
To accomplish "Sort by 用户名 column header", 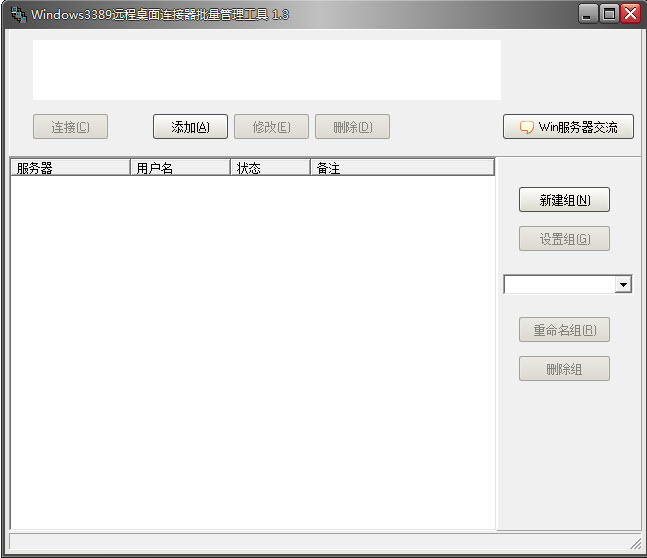I will coord(180,168).
